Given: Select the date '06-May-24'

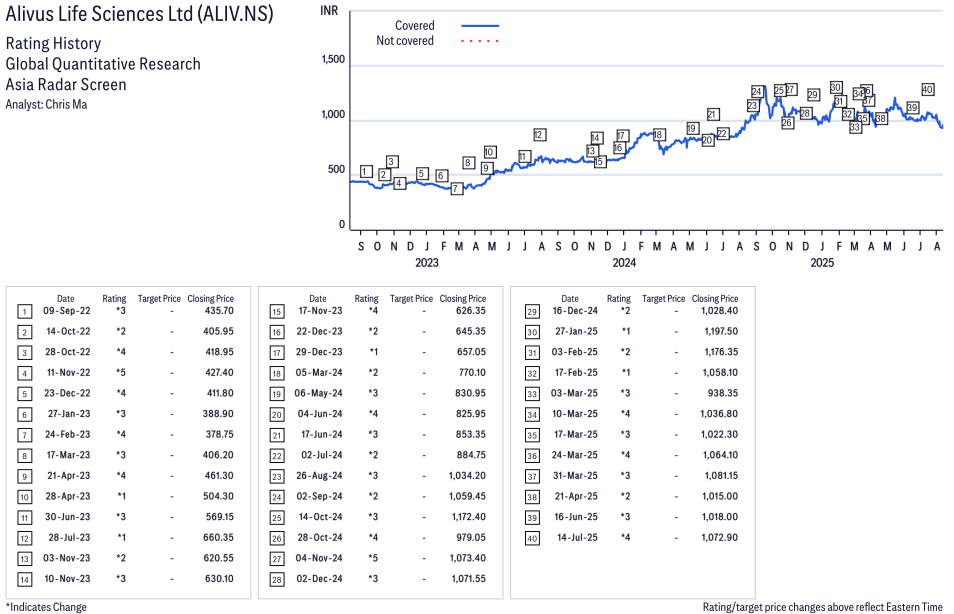Looking at the screenshot, I should (x=318, y=393).
